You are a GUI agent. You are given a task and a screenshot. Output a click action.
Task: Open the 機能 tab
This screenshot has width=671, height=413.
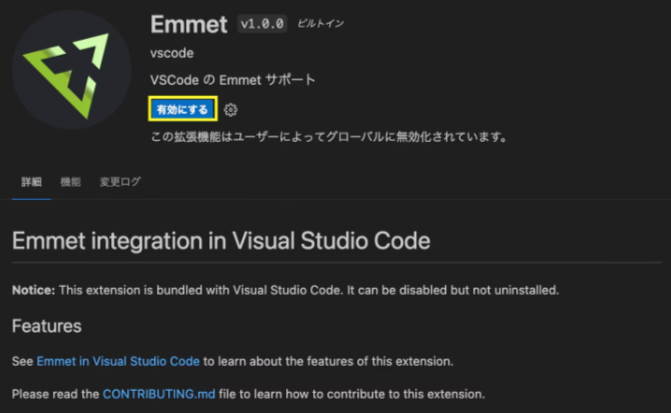click(x=70, y=182)
